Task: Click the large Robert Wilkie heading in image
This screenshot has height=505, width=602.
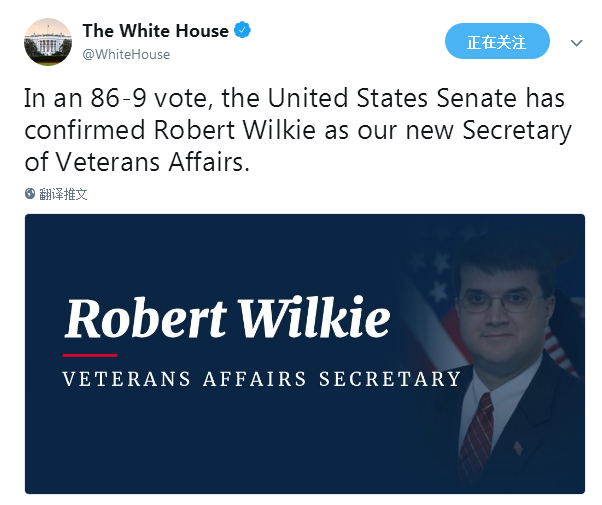Action: pos(228,318)
